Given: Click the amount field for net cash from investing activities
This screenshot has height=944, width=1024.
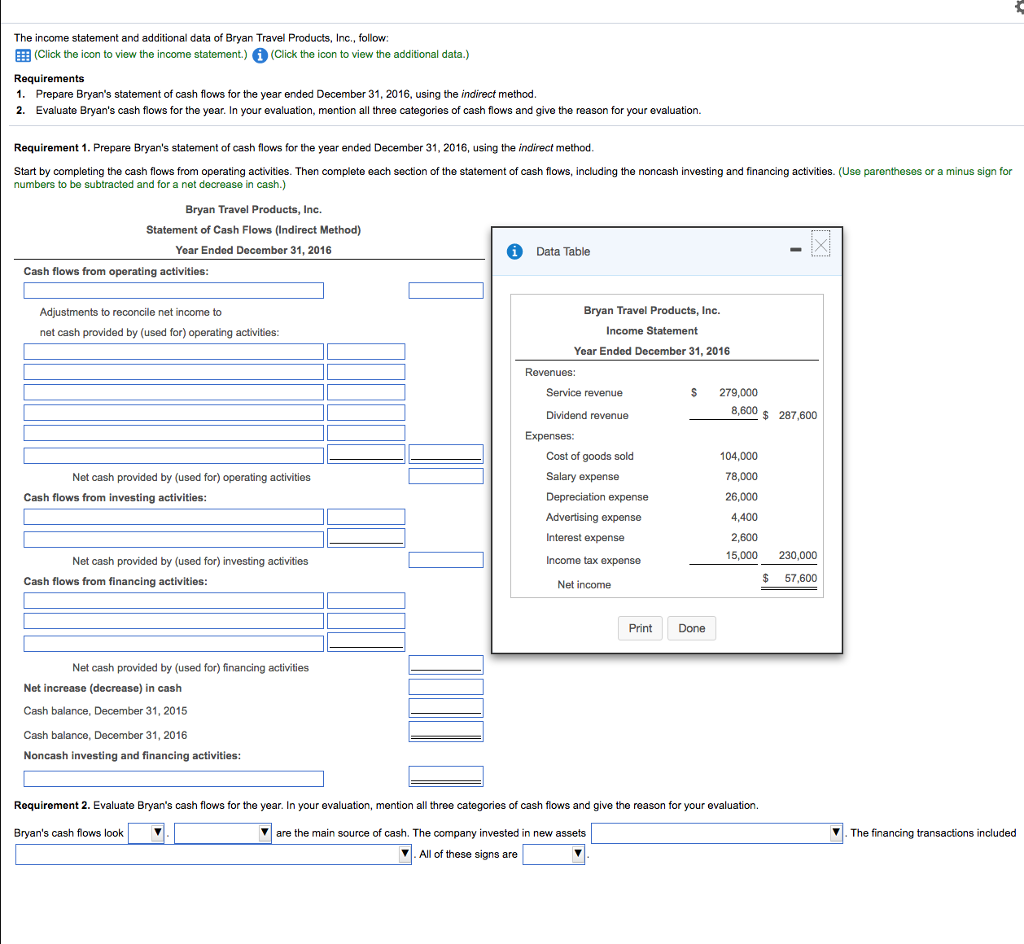Looking at the screenshot, I should point(446,559).
